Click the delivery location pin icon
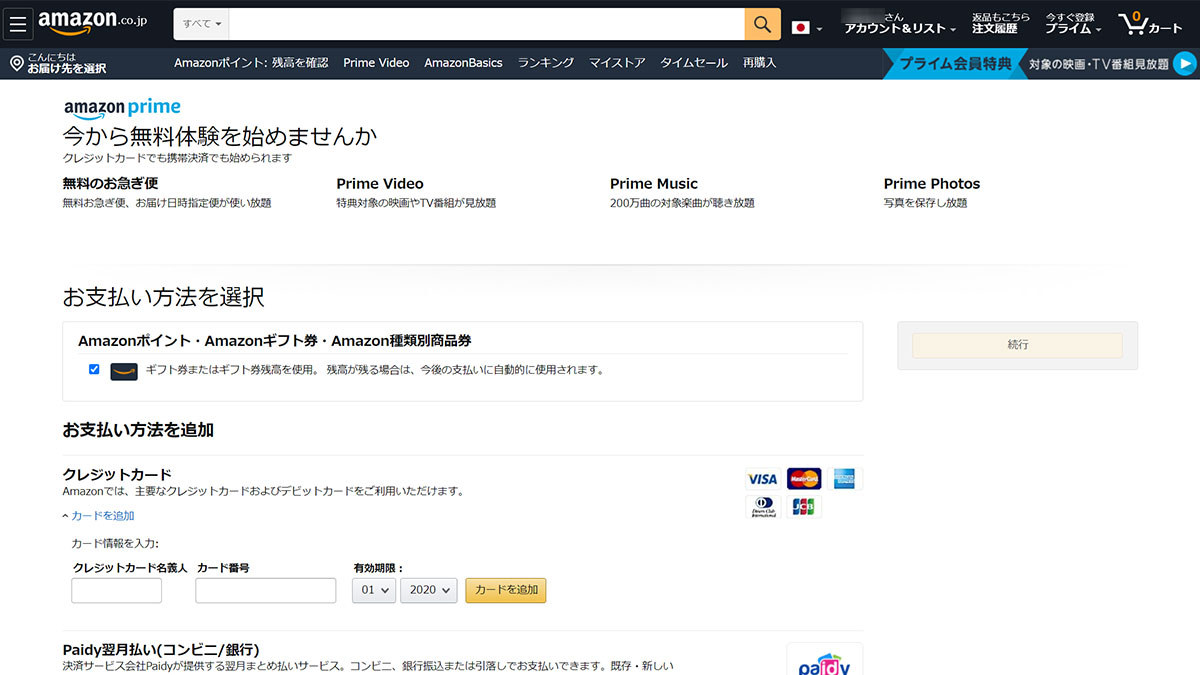Screen dimensions: 1200x675 pyautogui.click(x=17, y=64)
